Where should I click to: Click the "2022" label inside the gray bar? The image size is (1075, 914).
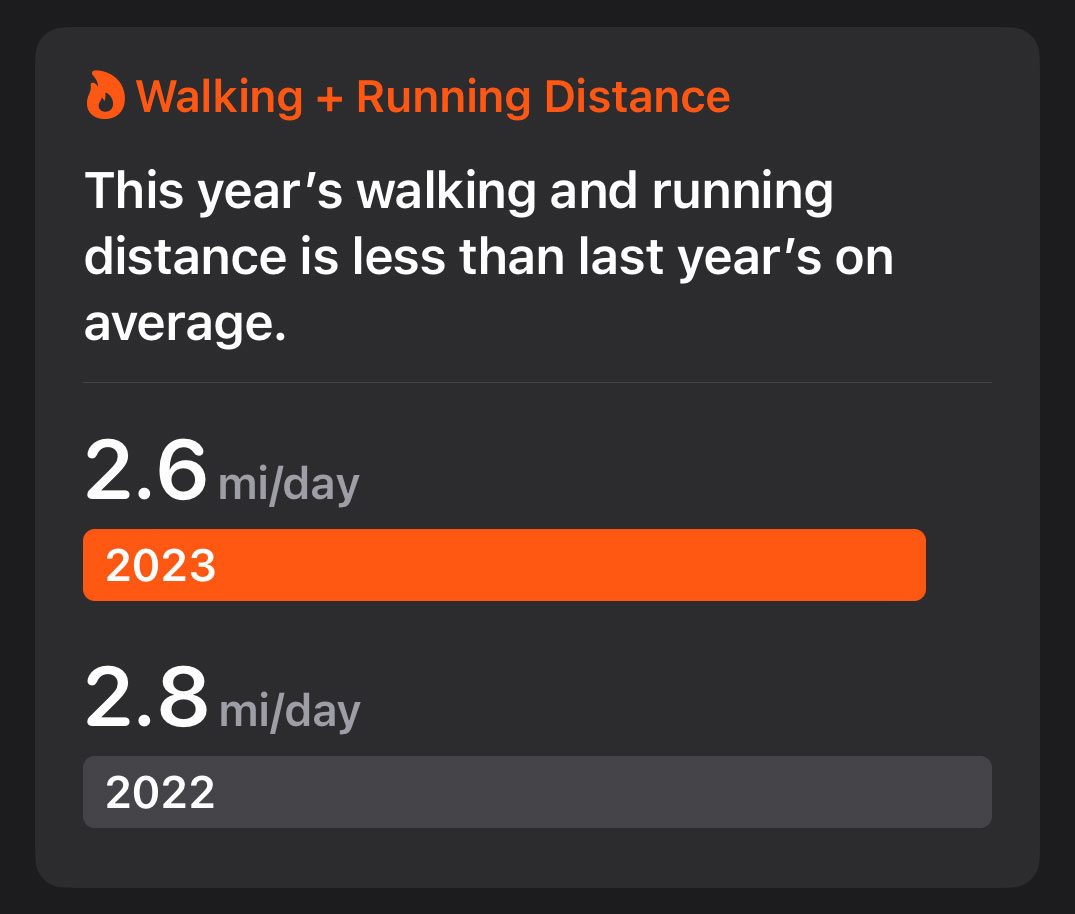coord(160,793)
